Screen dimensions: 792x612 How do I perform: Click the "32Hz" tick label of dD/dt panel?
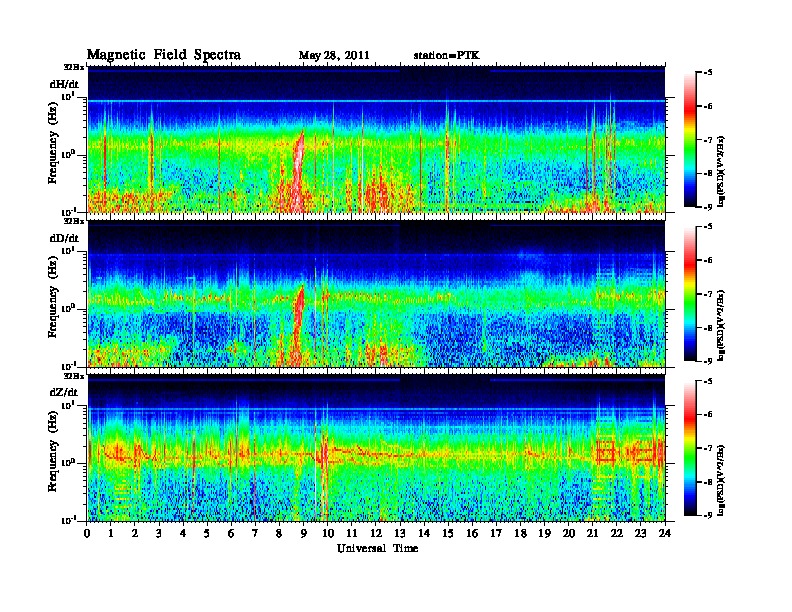point(74,221)
